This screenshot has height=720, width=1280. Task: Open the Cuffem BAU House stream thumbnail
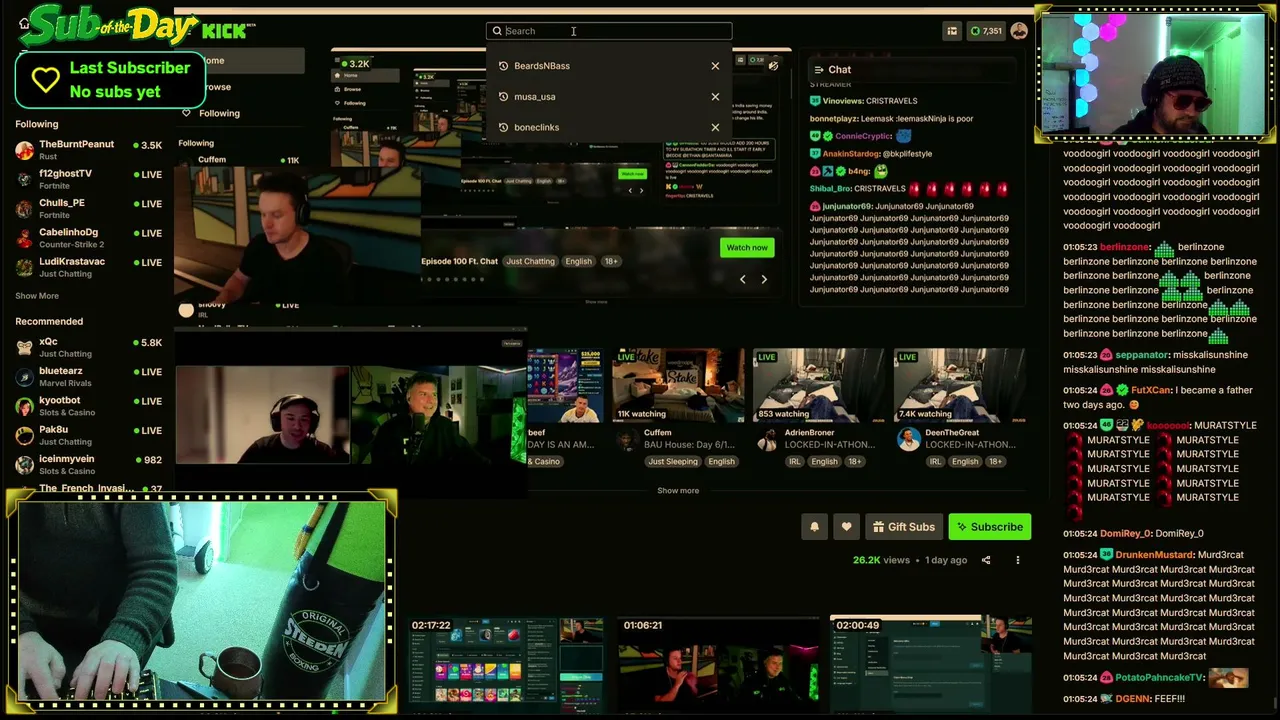679,385
